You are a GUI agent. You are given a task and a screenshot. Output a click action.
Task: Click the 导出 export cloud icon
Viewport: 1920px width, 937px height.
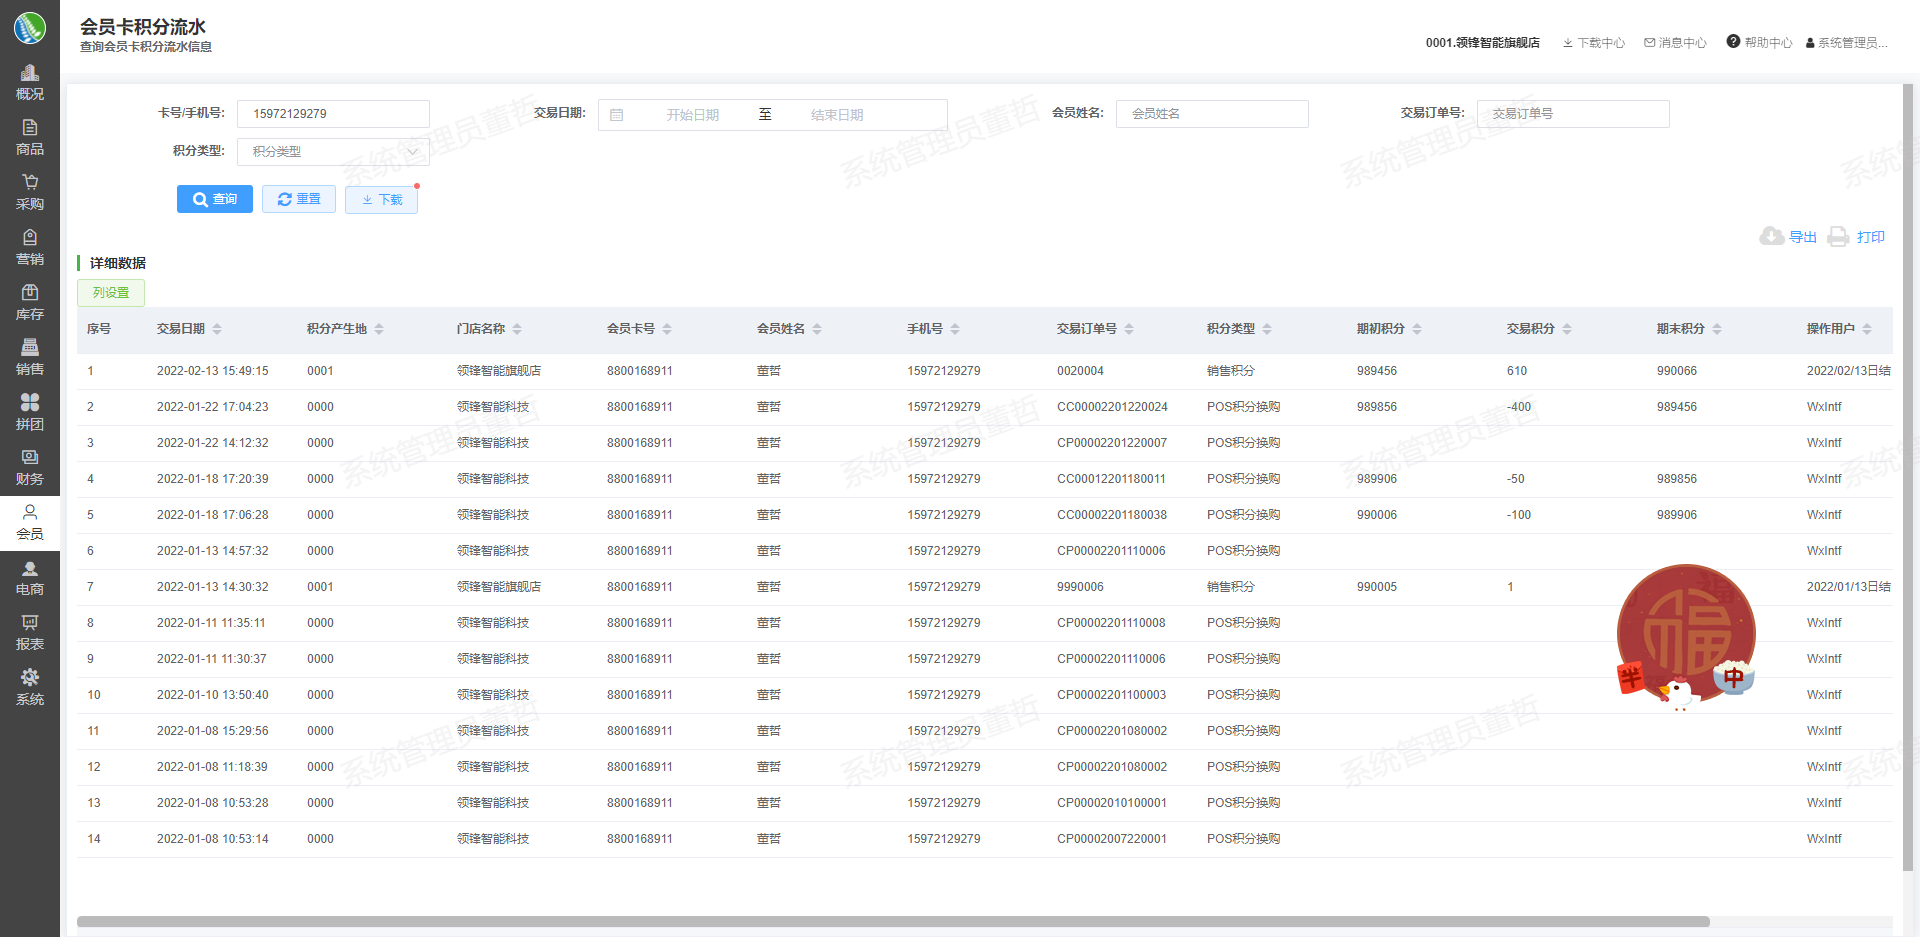pyautogui.click(x=1771, y=237)
